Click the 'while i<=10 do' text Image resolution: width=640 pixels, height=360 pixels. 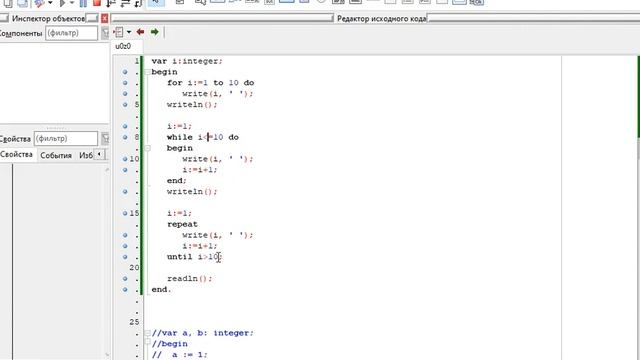(x=203, y=137)
